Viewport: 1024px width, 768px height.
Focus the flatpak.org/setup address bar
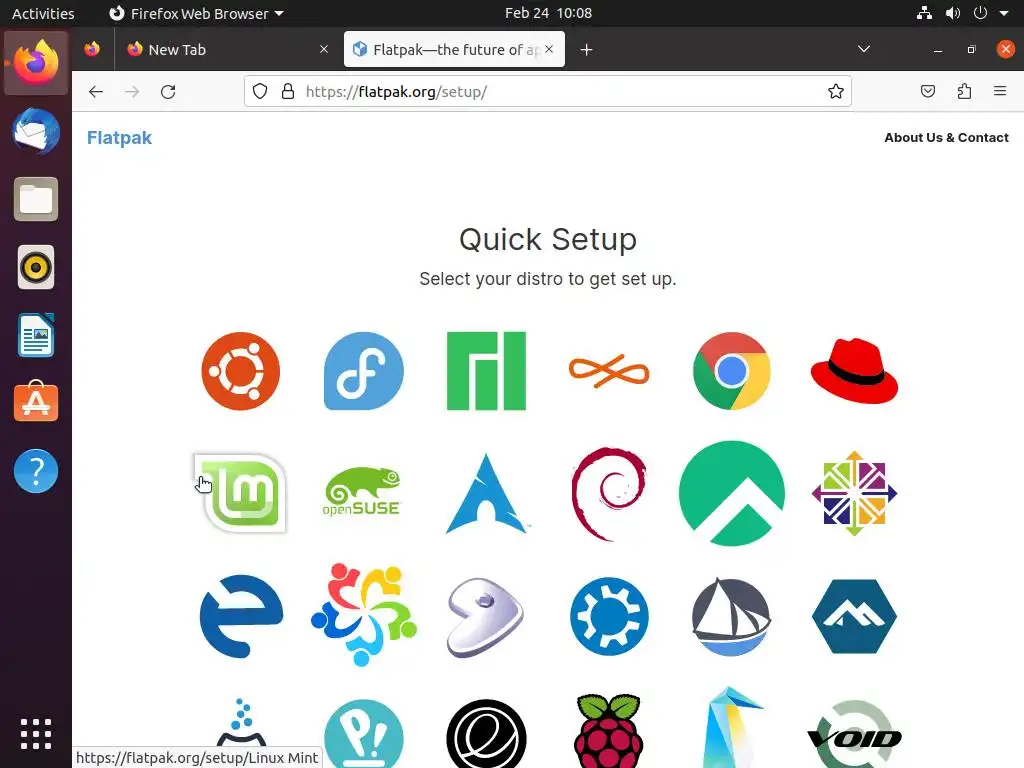[548, 91]
